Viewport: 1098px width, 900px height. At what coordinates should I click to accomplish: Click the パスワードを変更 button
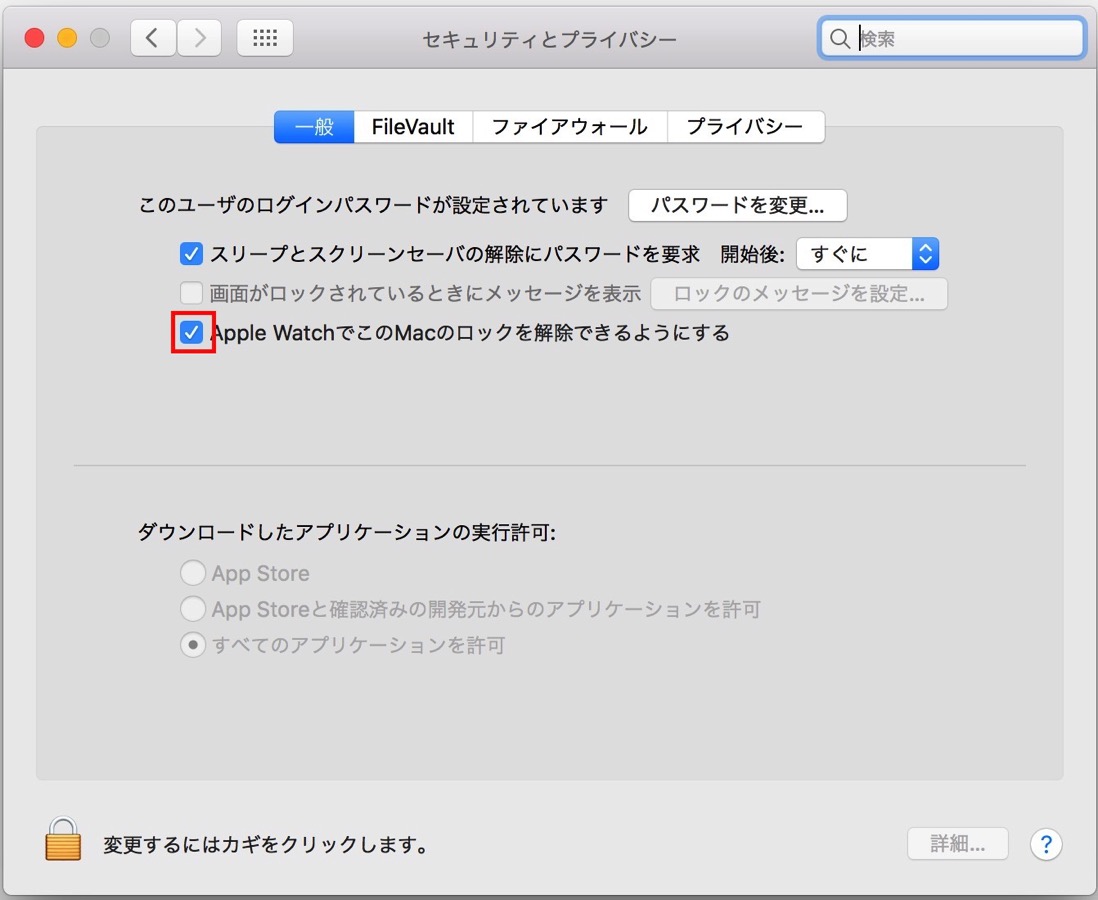coord(737,205)
